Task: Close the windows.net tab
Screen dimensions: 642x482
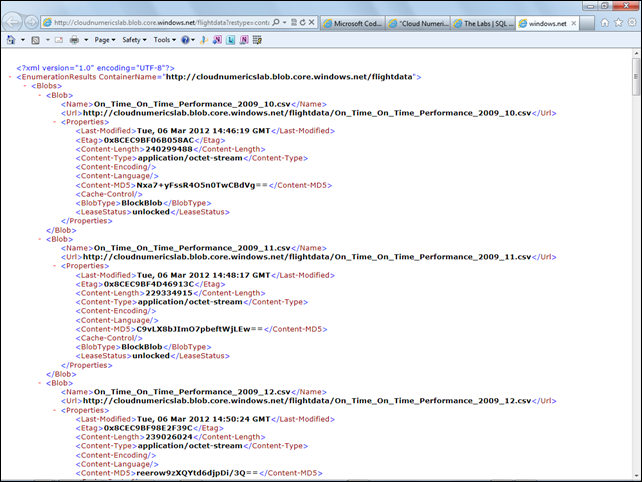Action: point(574,23)
